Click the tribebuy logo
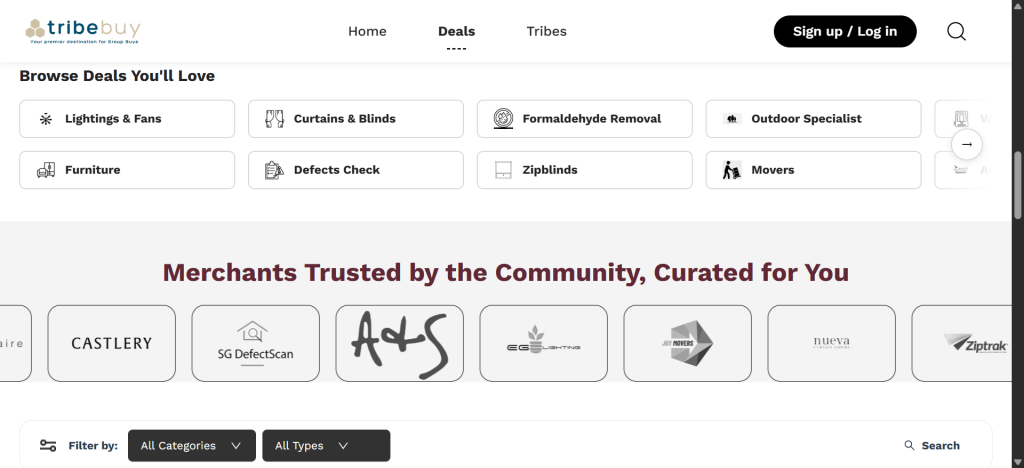The width and height of the screenshot is (1024, 468). [x=83, y=31]
